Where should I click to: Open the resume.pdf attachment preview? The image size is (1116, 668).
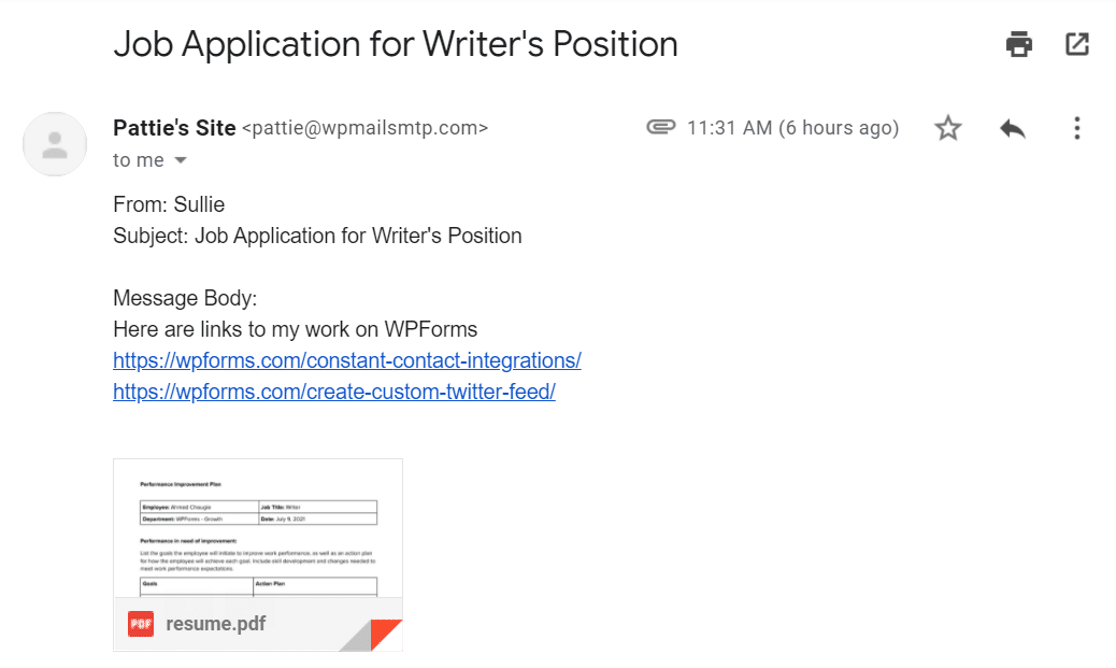point(257,530)
